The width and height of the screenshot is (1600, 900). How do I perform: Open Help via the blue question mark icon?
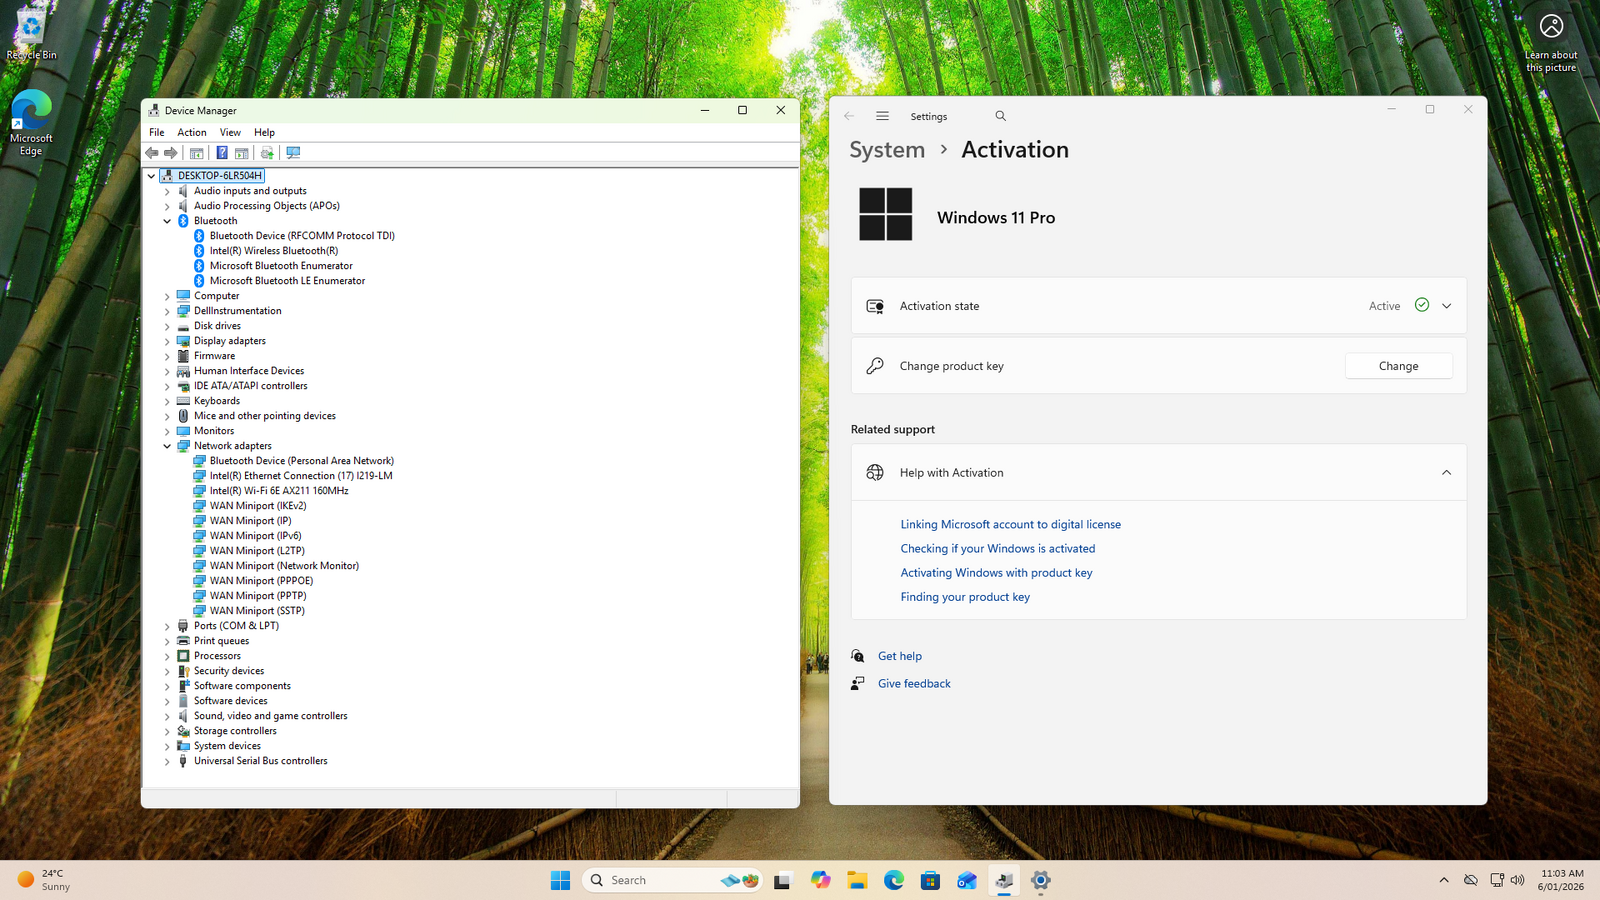[222, 153]
